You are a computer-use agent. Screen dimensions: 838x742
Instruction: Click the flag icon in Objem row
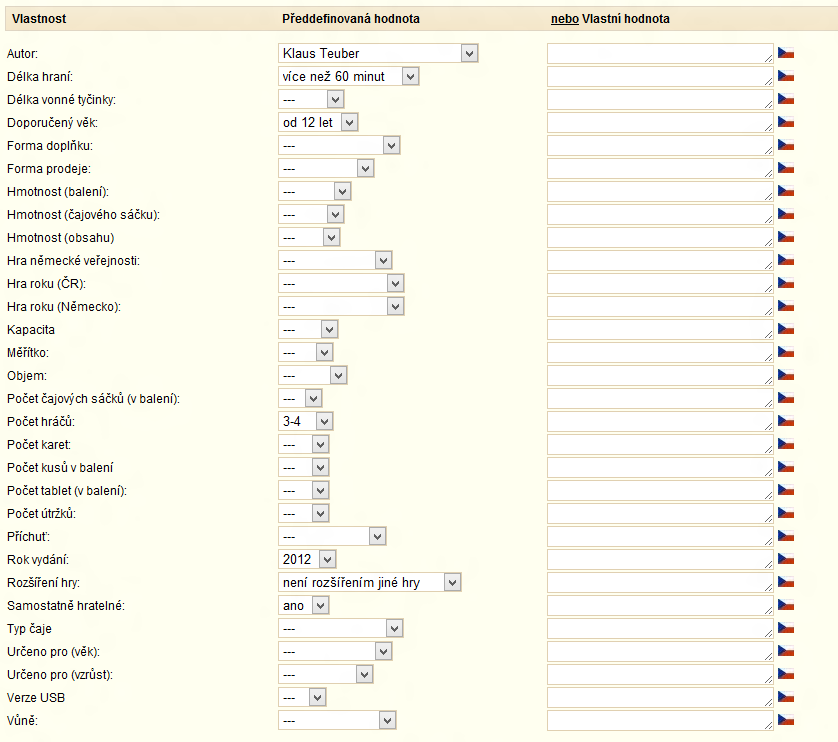tap(786, 375)
